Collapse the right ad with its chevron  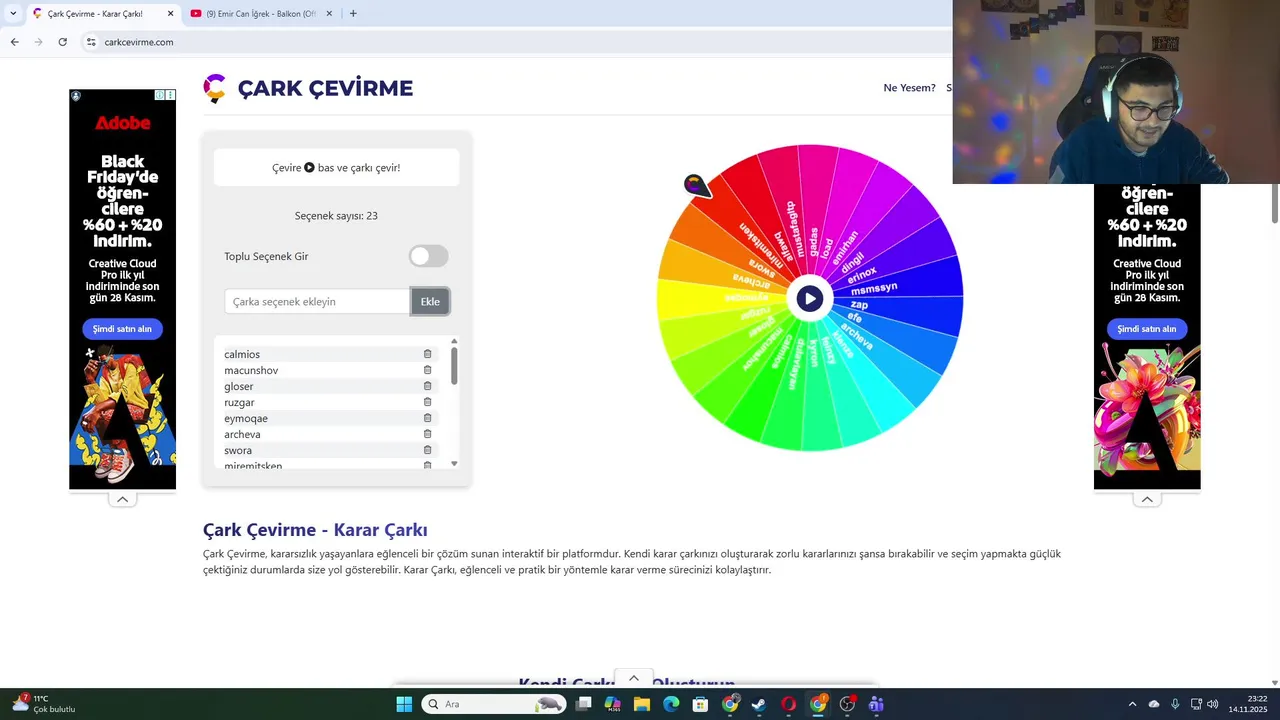coord(1147,499)
